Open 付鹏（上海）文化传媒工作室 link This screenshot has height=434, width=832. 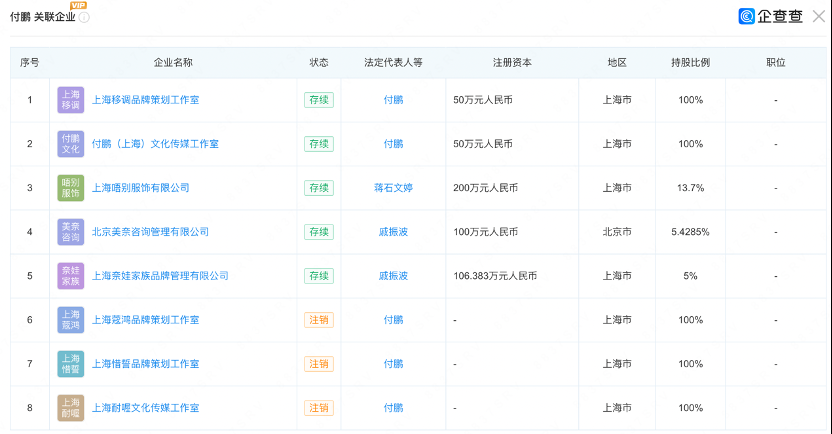(155, 144)
